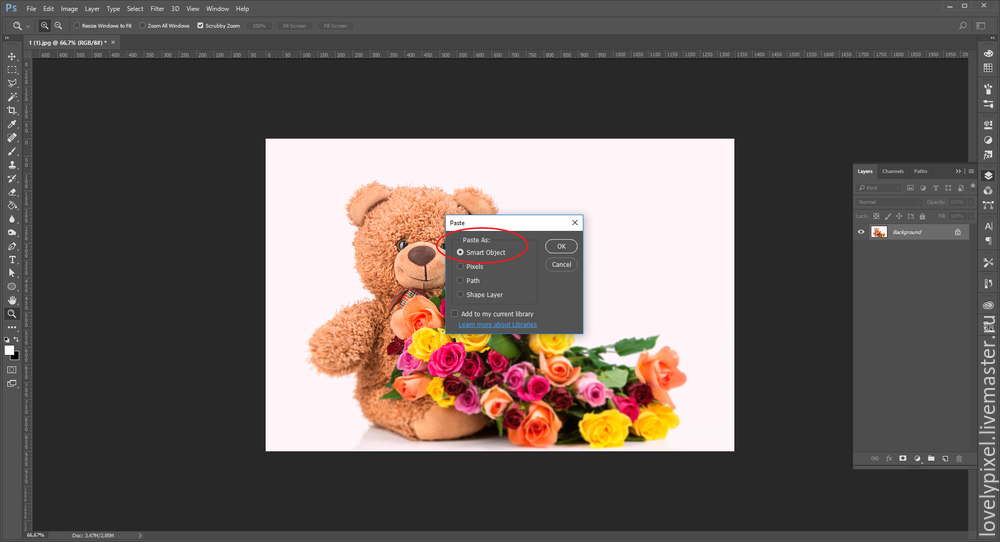Open the layer Kind filter dropdown
This screenshot has height=542, width=1000.
880,188
